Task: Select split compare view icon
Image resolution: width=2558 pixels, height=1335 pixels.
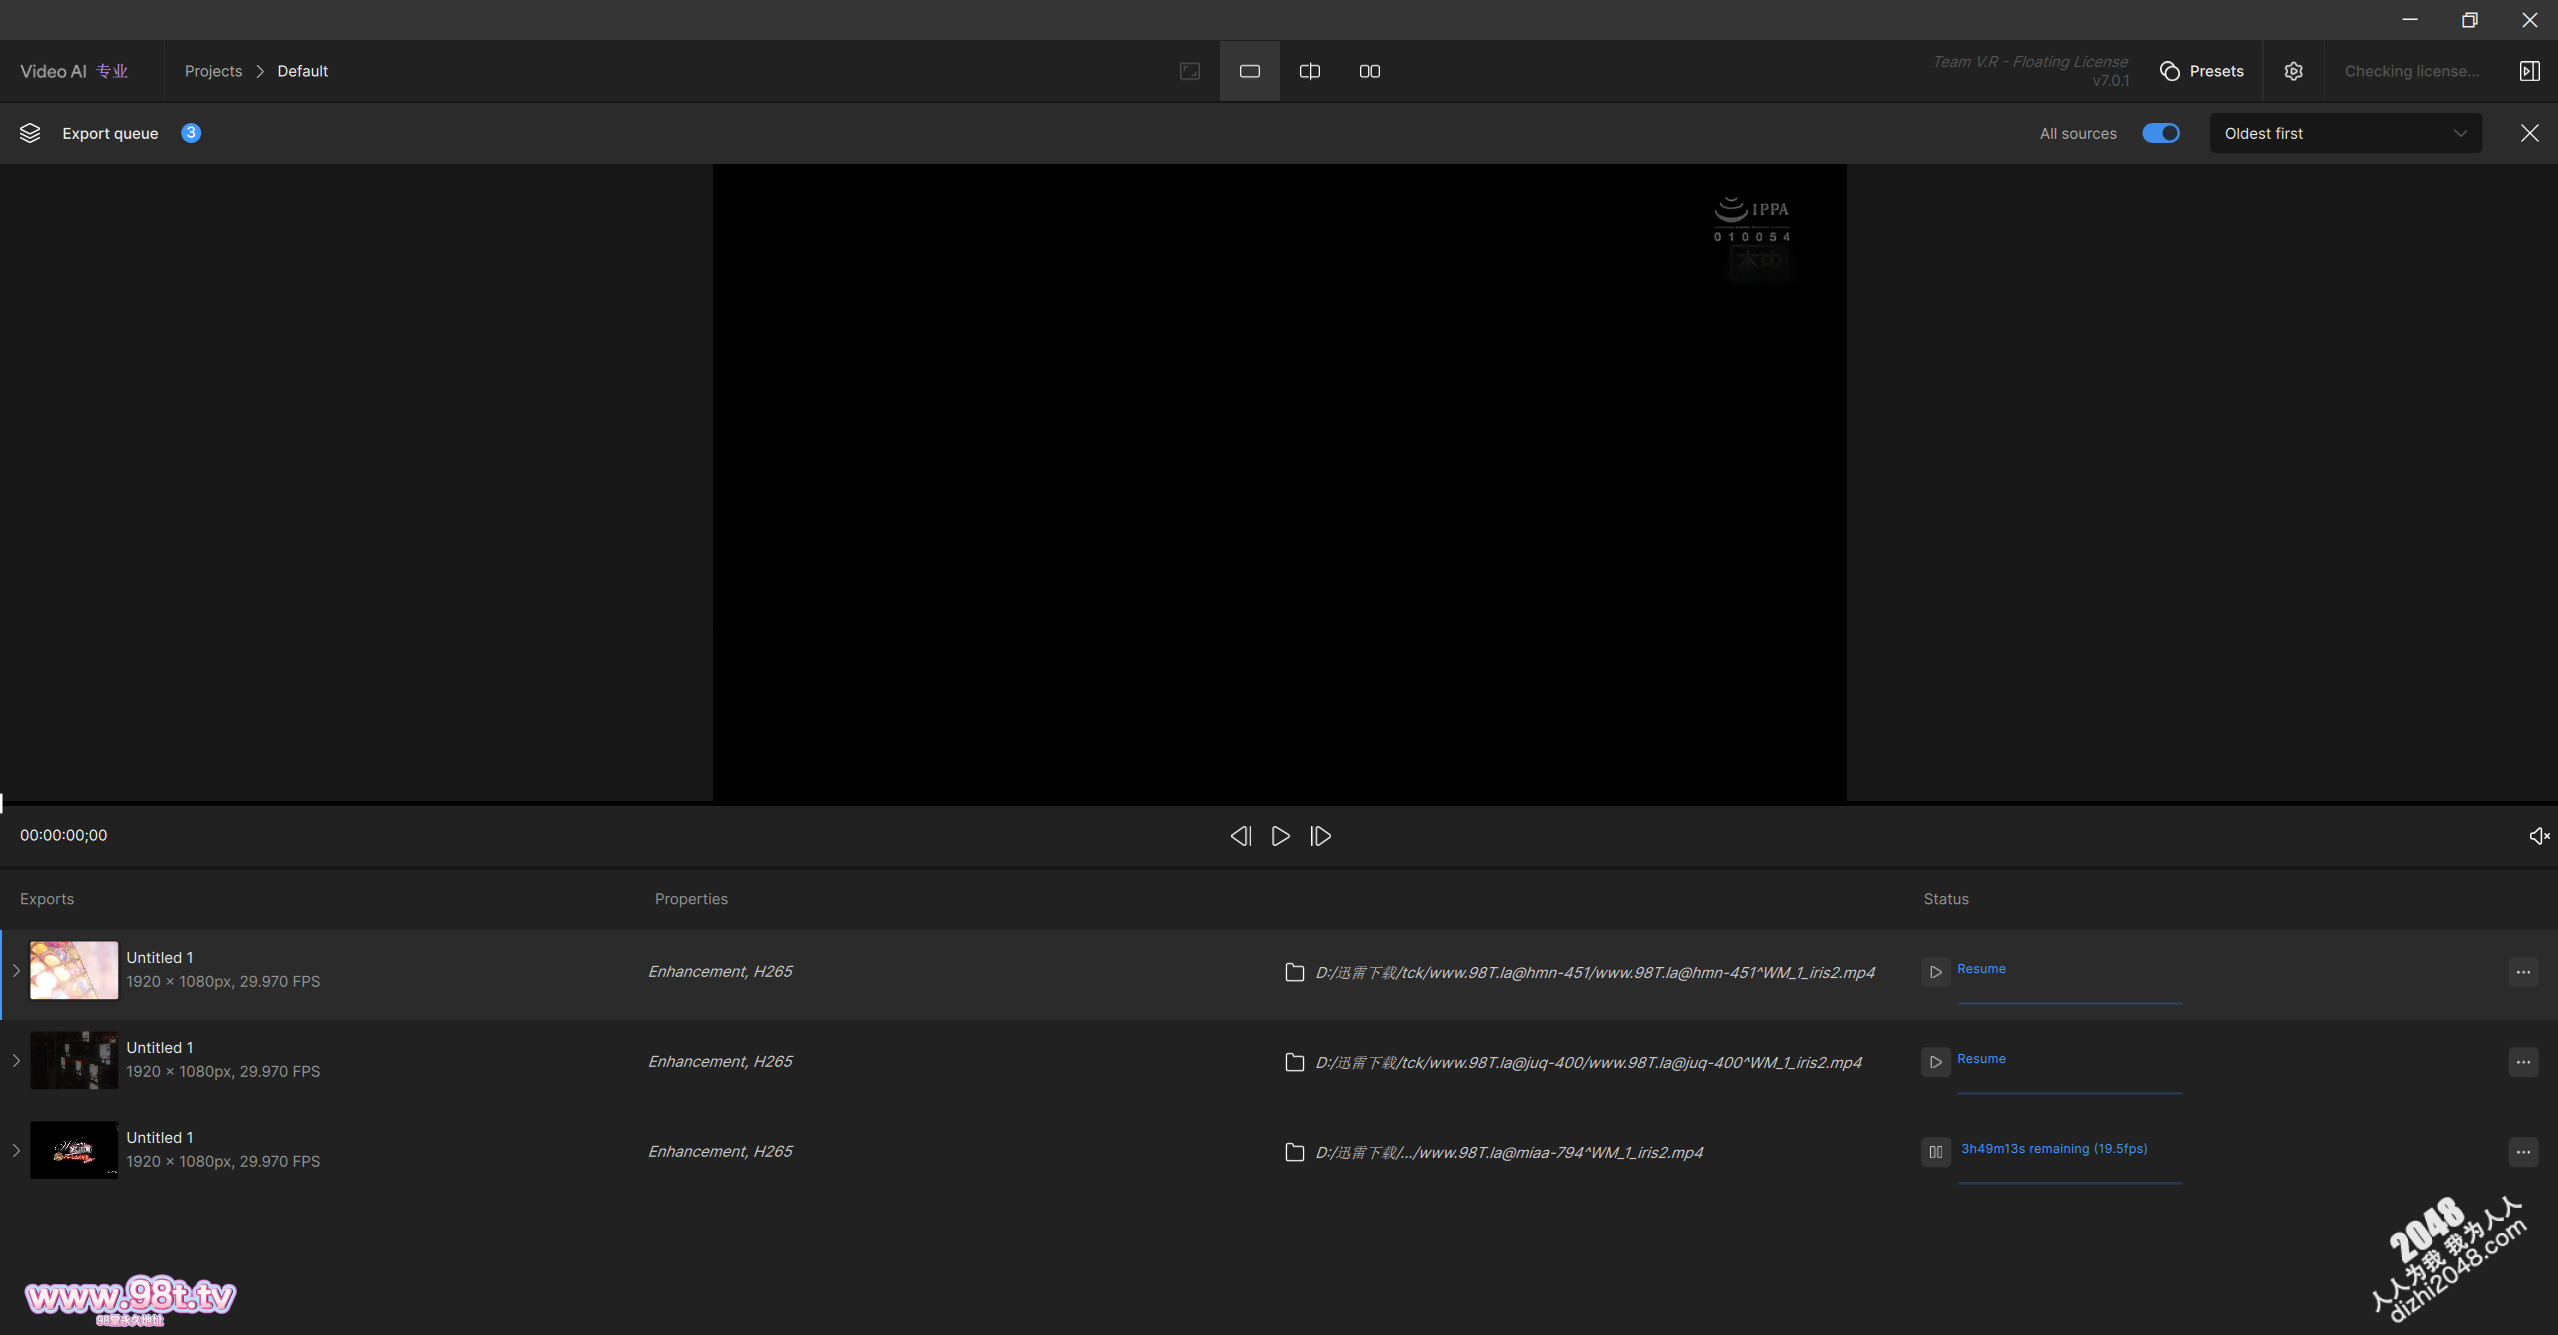Action: pyautogui.click(x=1309, y=71)
